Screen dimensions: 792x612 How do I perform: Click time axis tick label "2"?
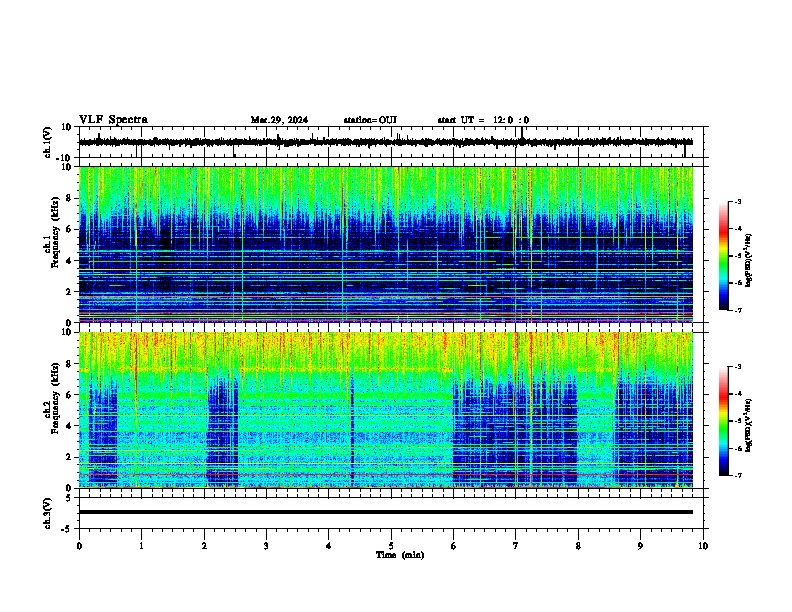click(x=204, y=546)
